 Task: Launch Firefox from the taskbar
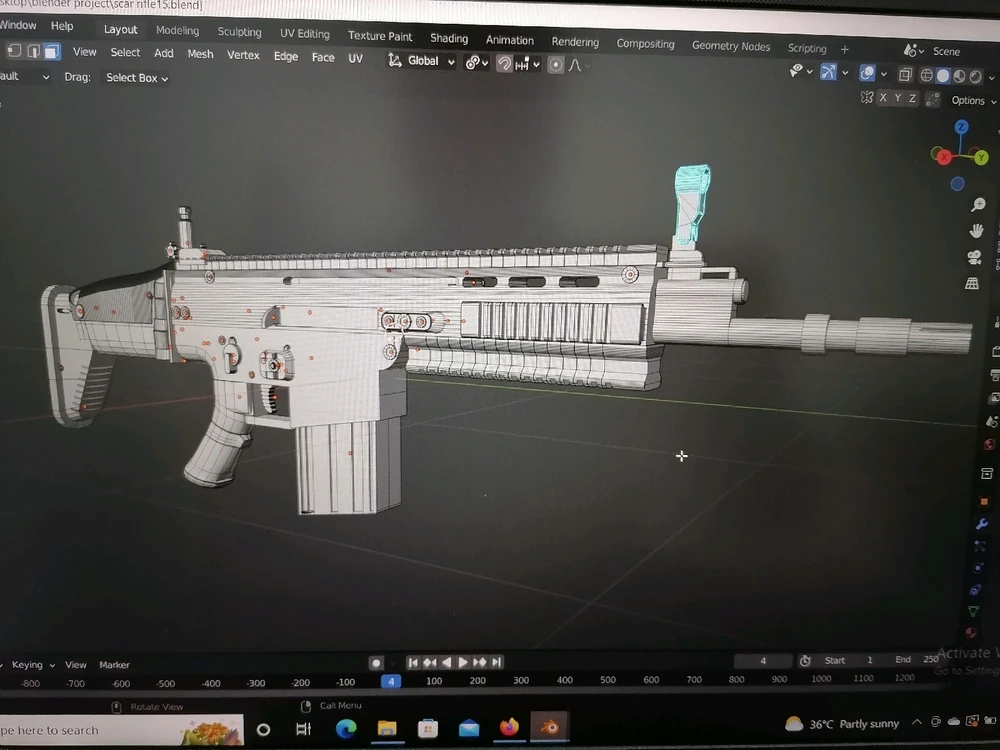[x=510, y=727]
